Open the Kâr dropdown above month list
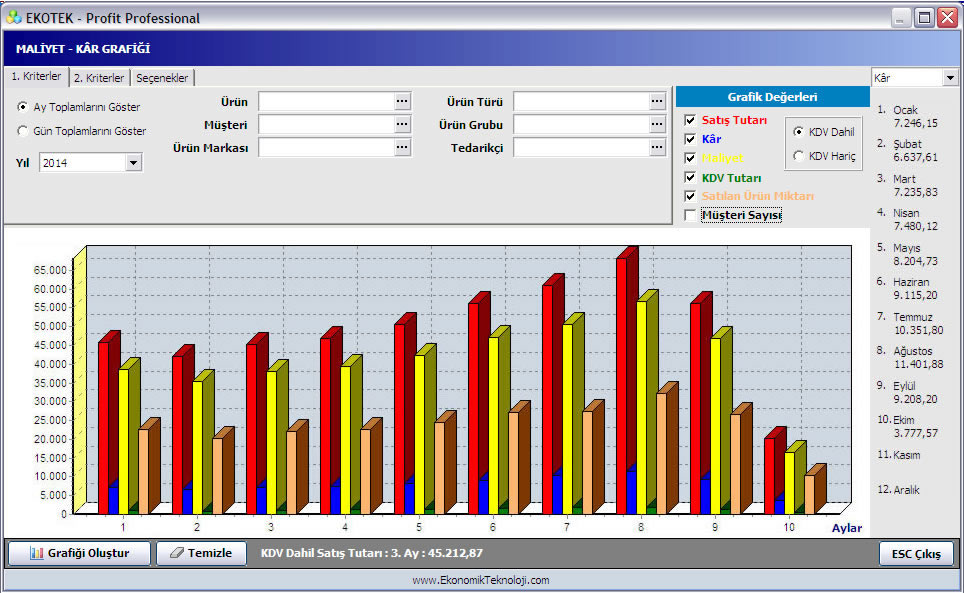964x593 pixels. point(950,78)
